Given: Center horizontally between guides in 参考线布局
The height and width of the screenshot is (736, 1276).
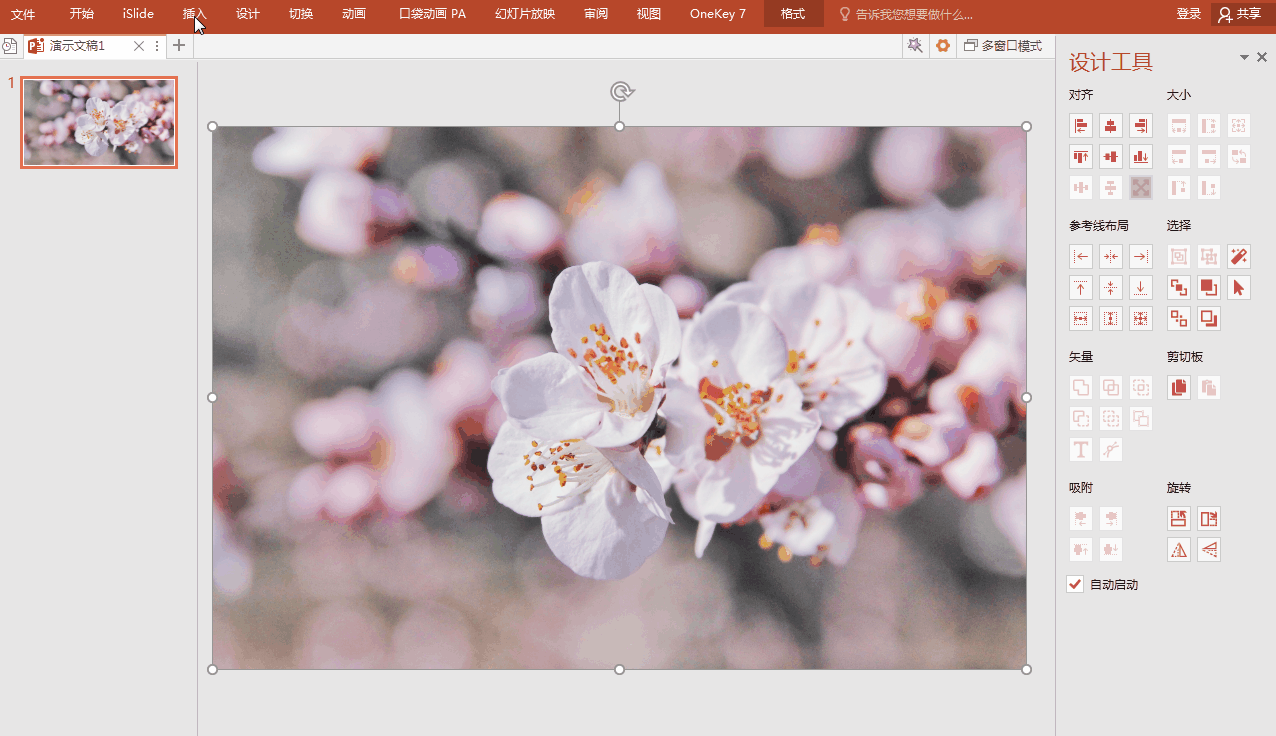Looking at the screenshot, I should pyautogui.click(x=1111, y=257).
